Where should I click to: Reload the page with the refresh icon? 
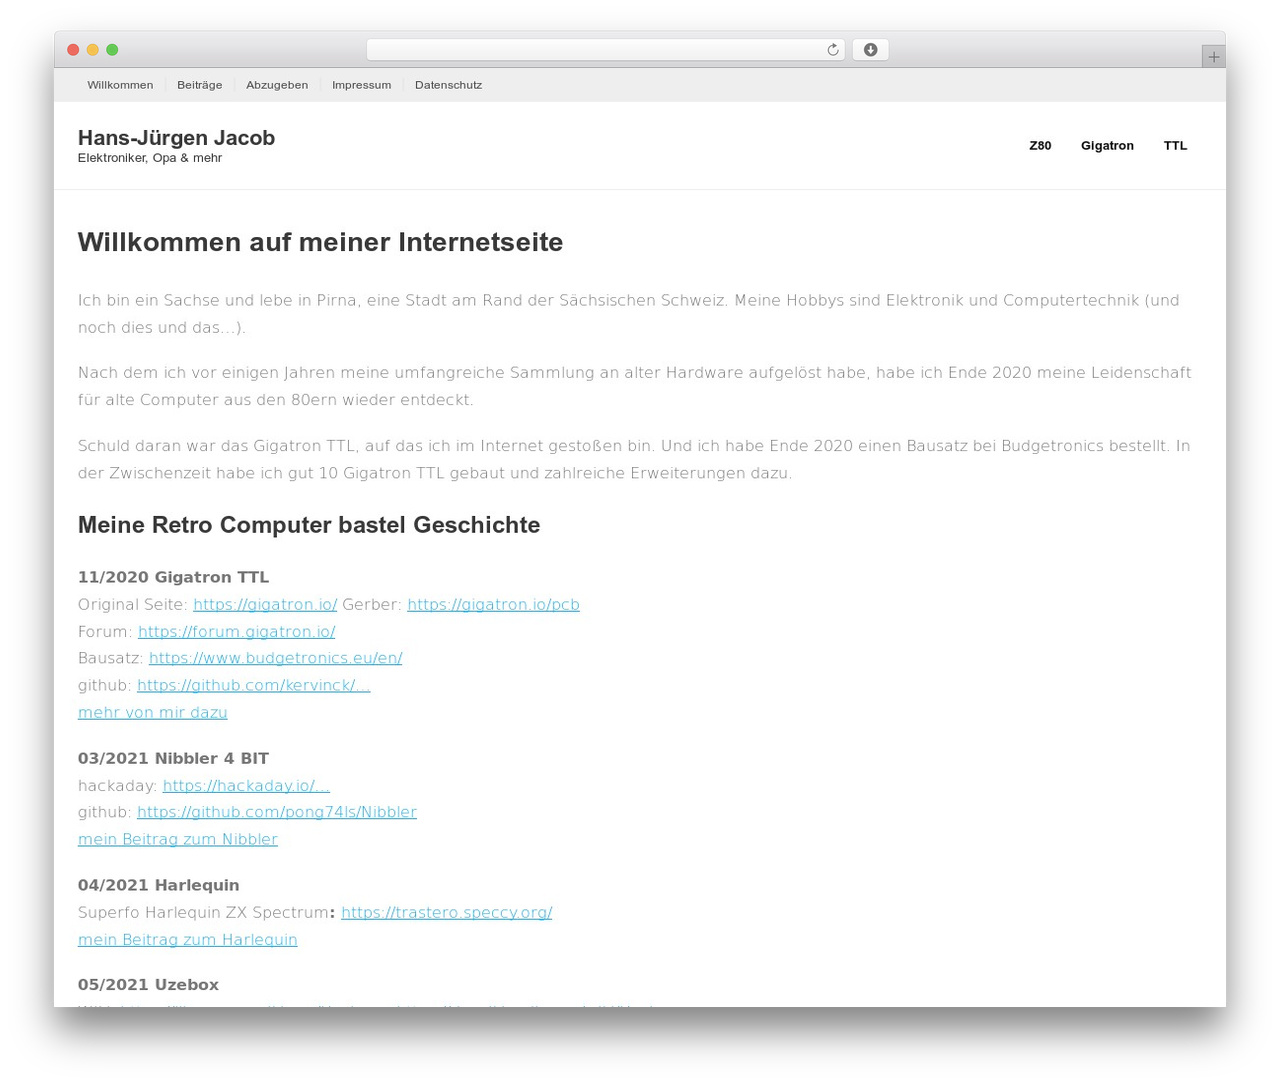click(832, 50)
